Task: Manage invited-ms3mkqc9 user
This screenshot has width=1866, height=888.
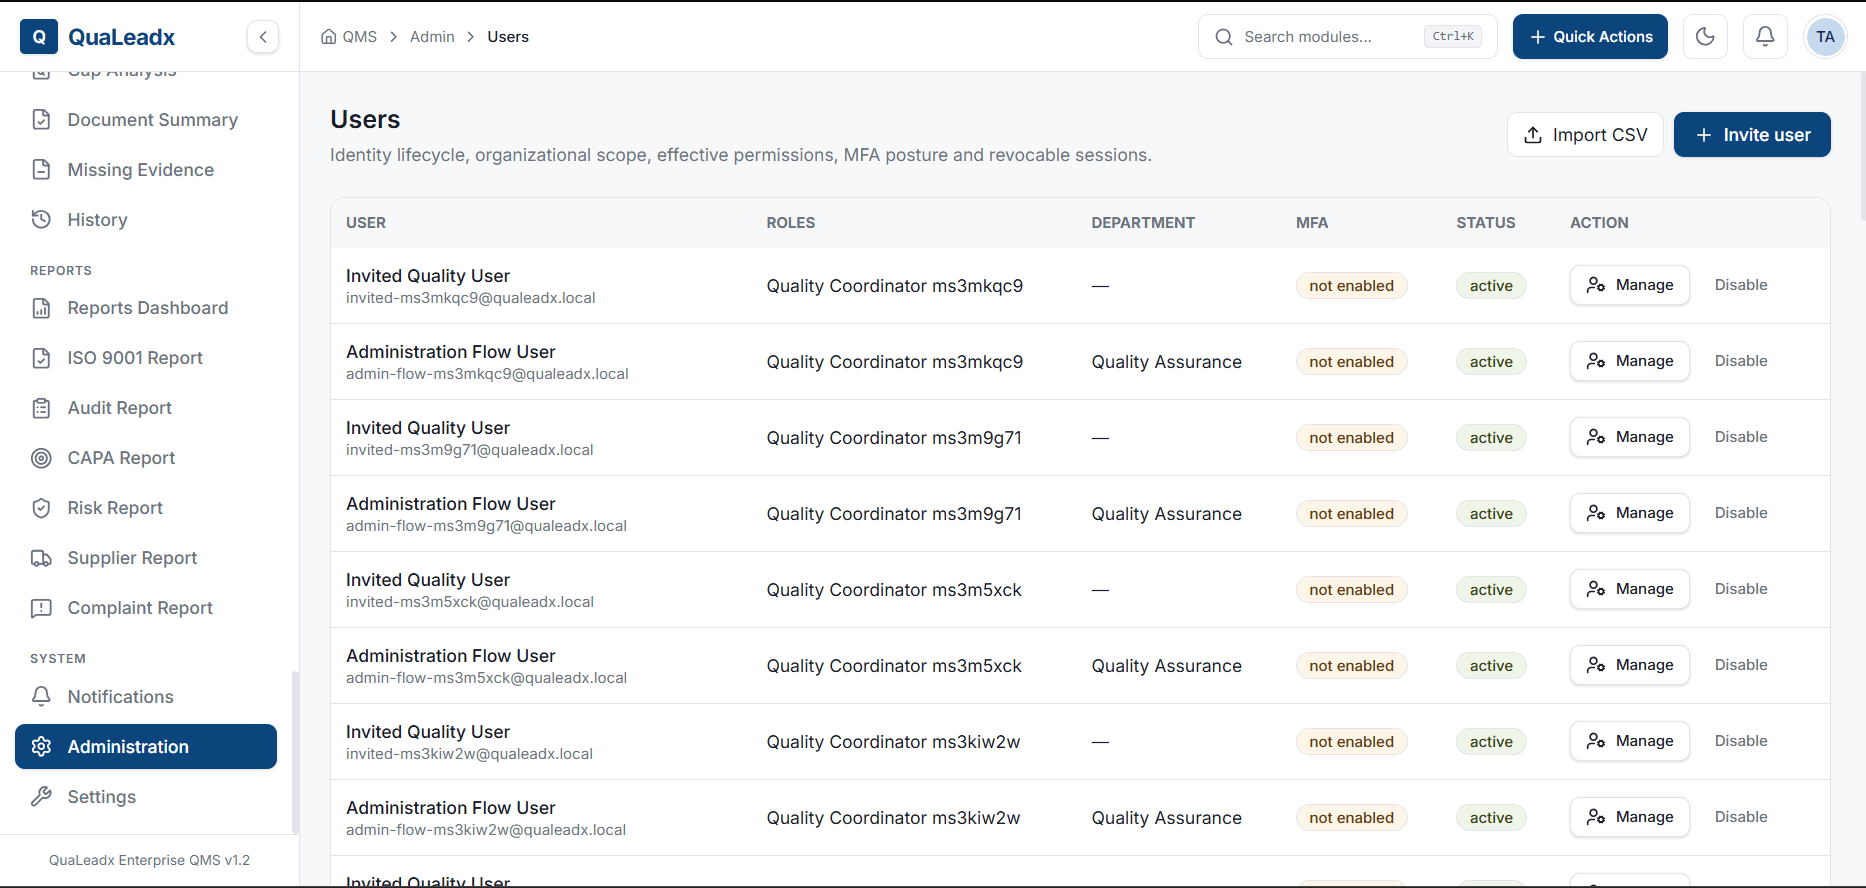Action: click(1629, 285)
